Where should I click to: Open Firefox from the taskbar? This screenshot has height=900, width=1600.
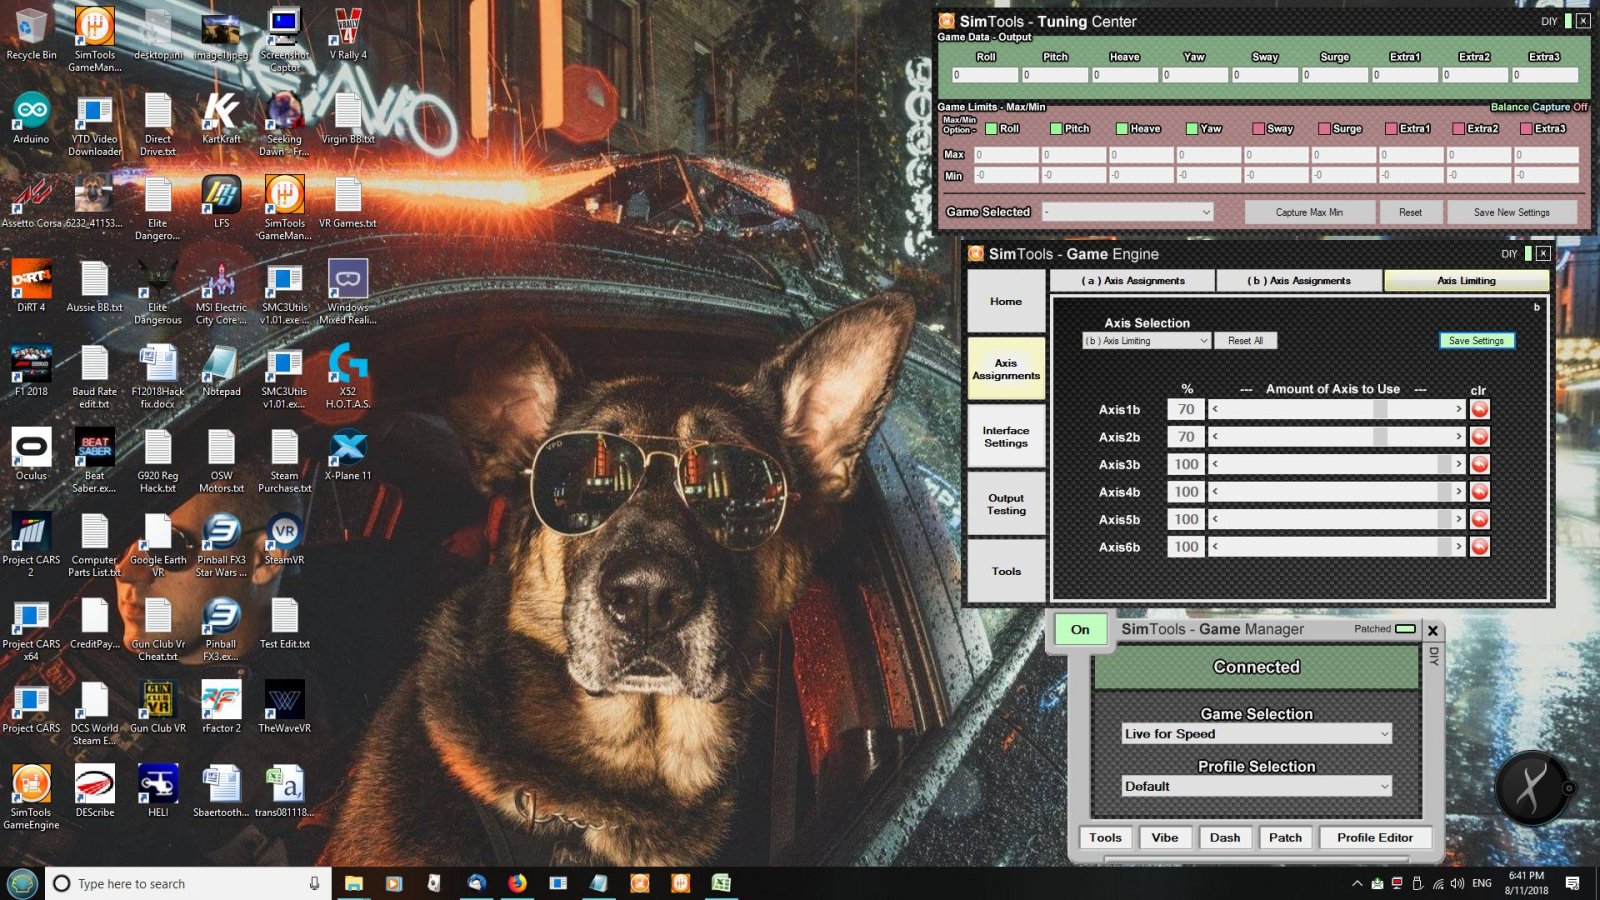click(x=517, y=883)
